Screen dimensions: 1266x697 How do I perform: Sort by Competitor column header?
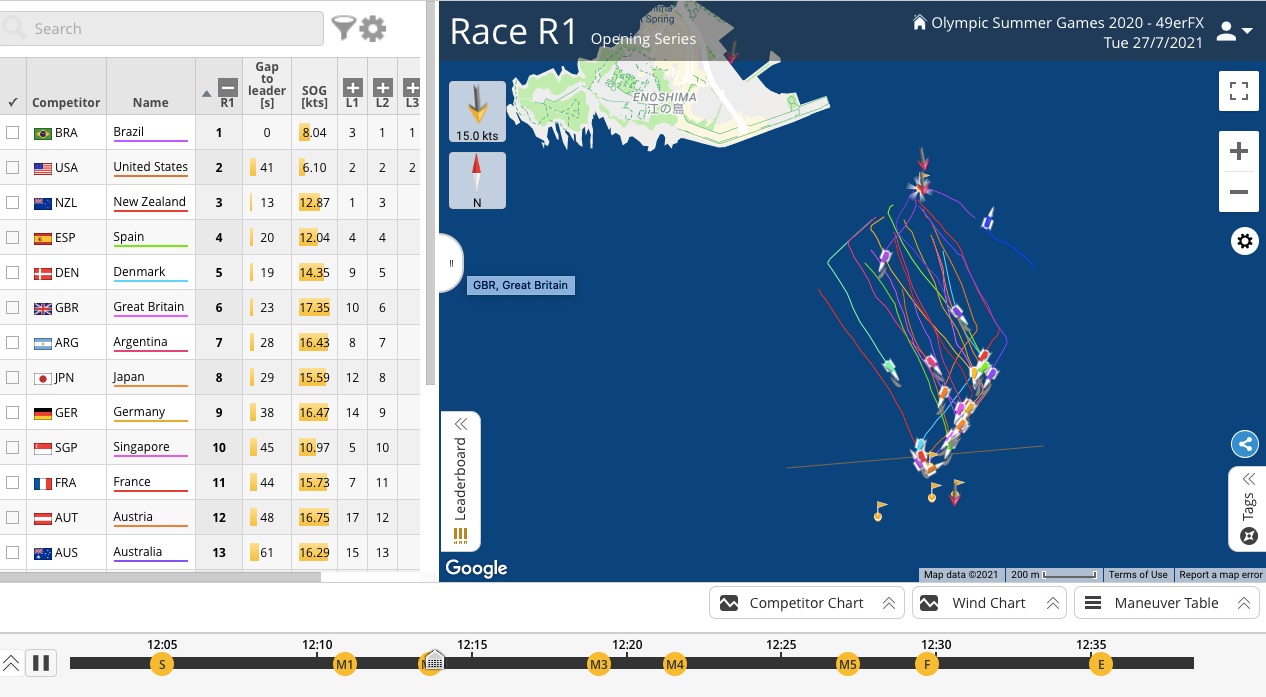click(x=66, y=102)
